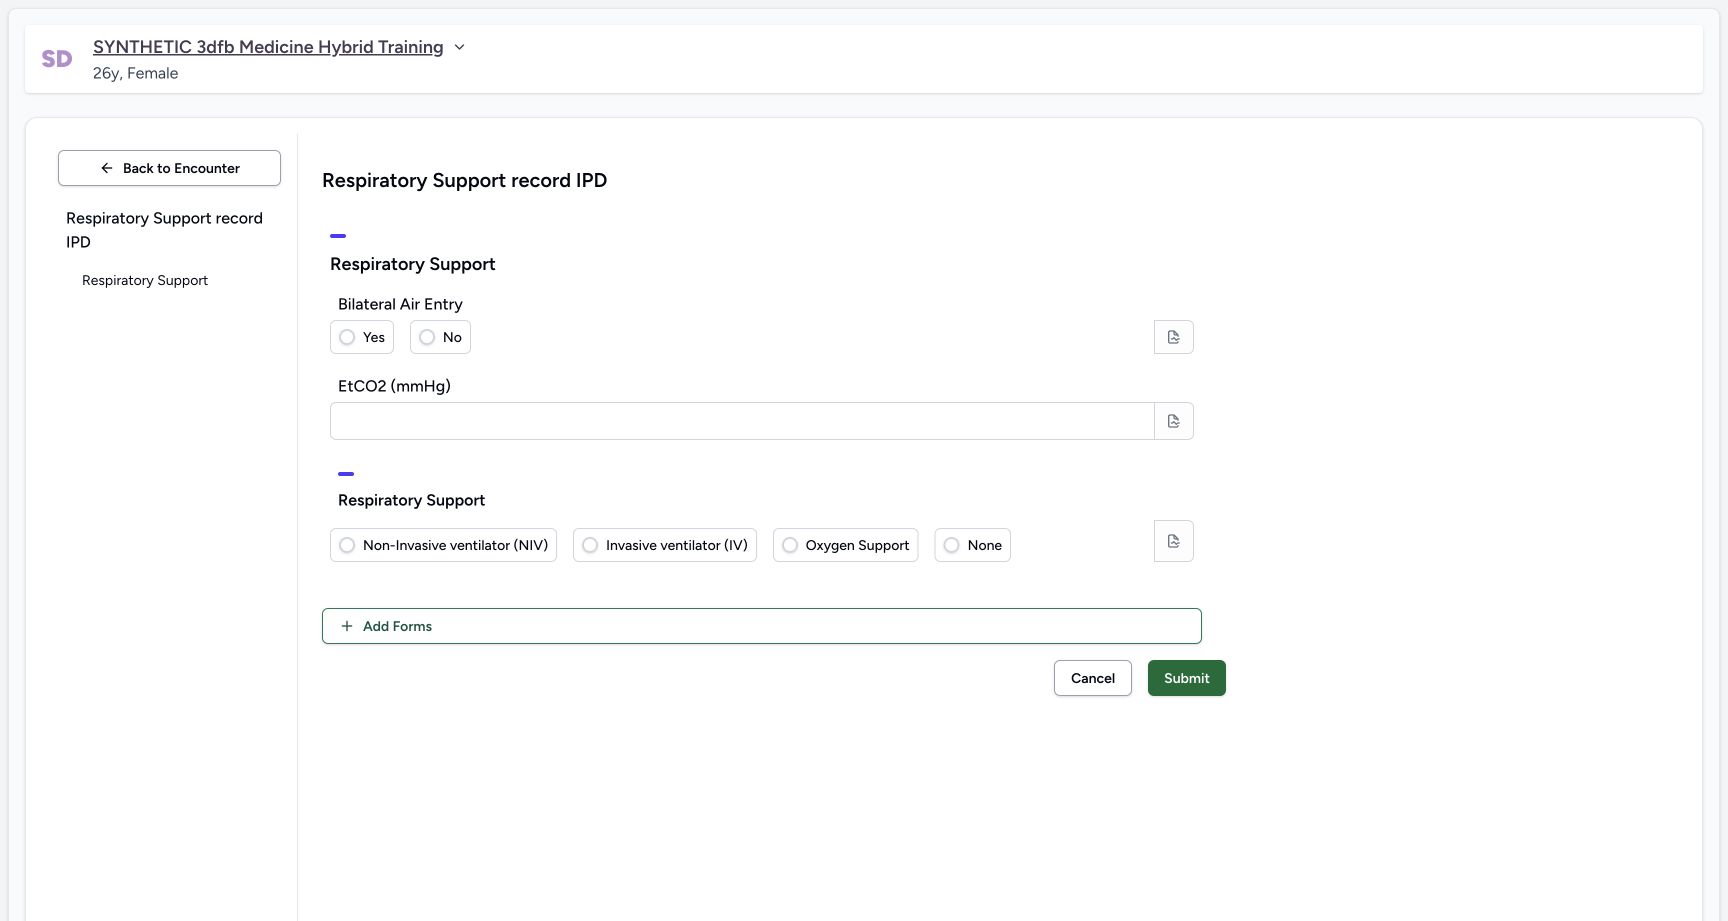This screenshot has width=1728, height=921.
Task: Select Oxygen Support radio option
Action: tap(845, 545)
